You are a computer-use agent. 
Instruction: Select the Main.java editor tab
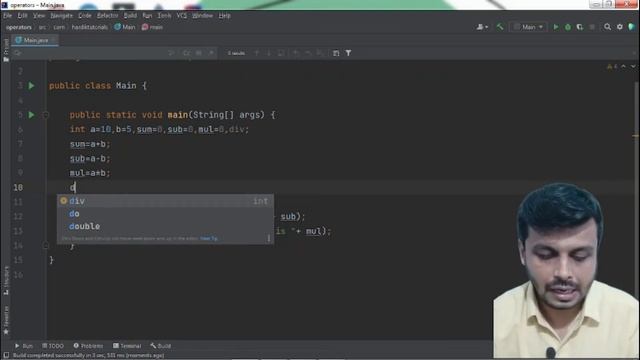(x=34, y=40)
